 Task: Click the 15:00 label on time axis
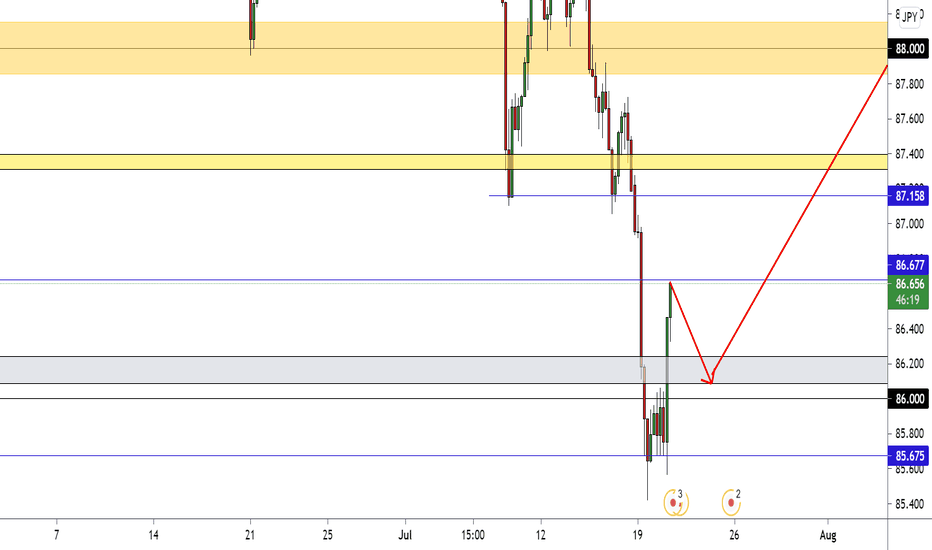[x=473, y=535]
